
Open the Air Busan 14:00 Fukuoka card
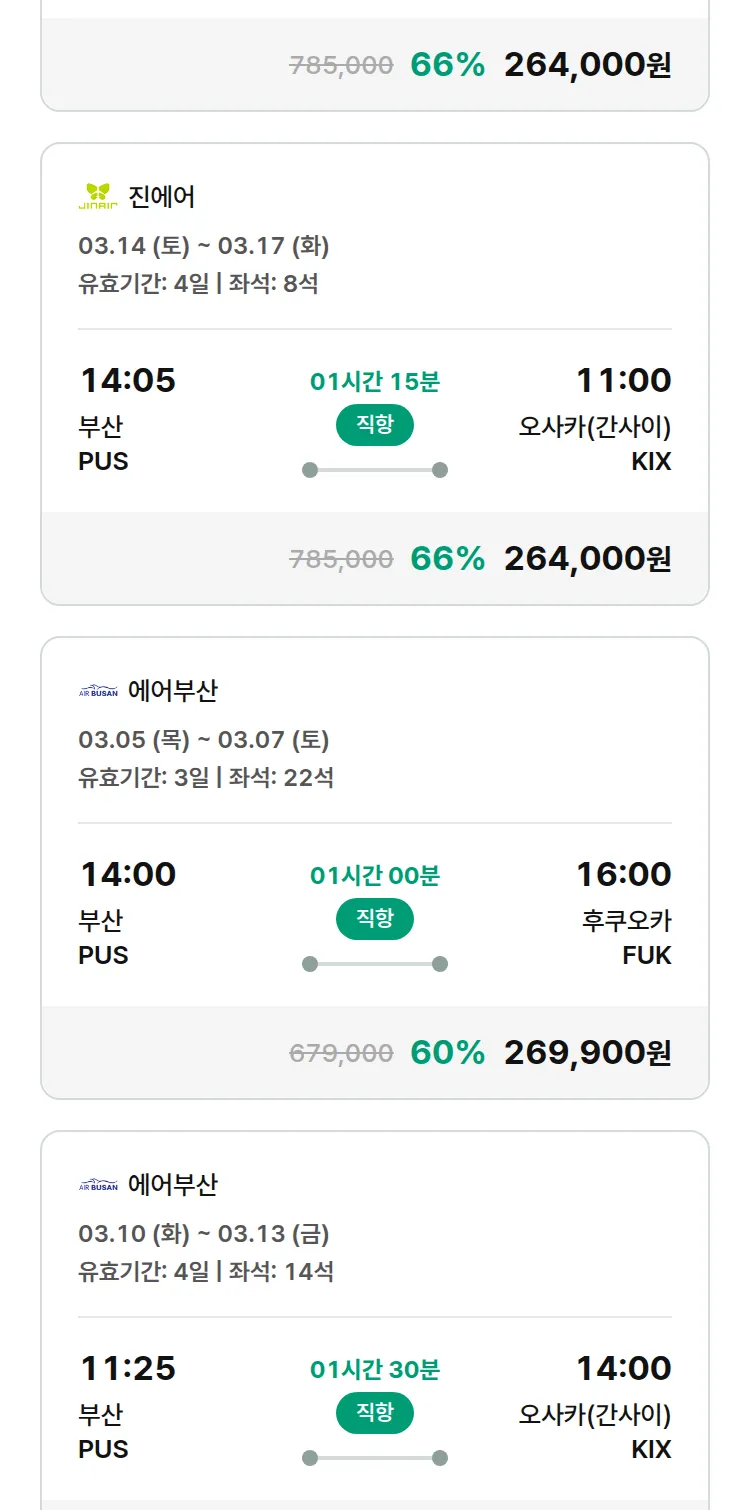click(128, 875)
